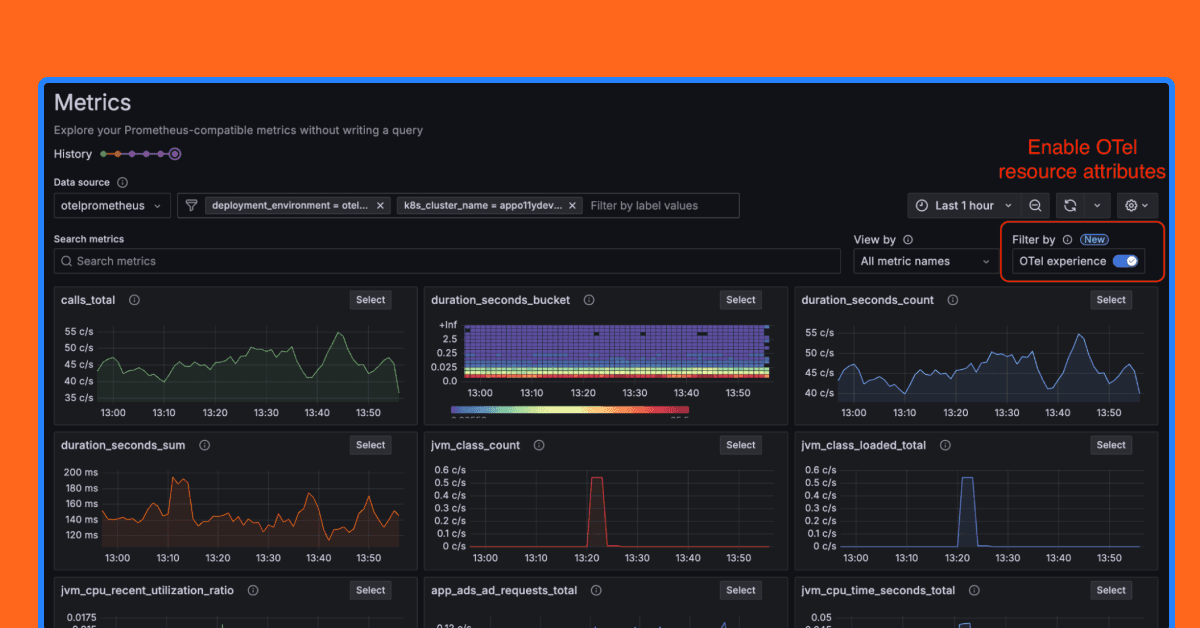Click the funnel filter icon beside label filters

pos(190,205)
